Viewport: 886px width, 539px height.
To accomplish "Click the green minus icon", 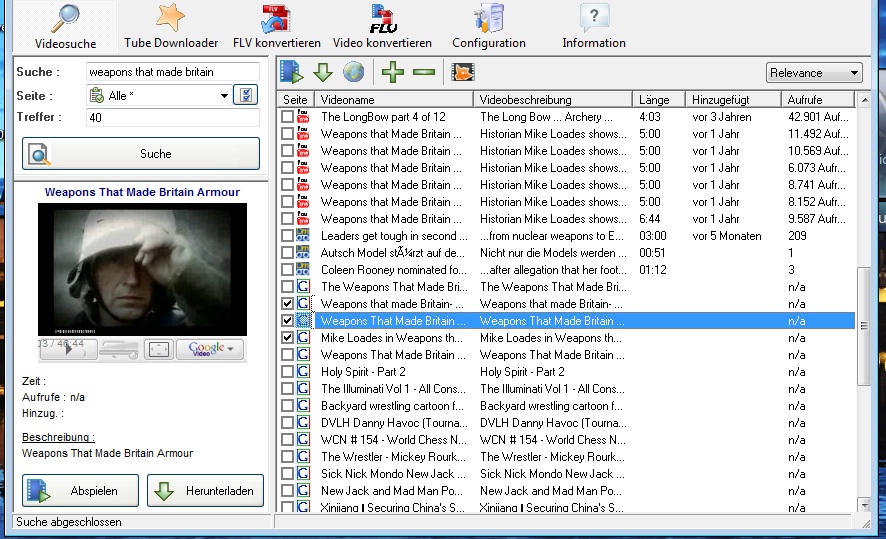I will tap(424, 72).
